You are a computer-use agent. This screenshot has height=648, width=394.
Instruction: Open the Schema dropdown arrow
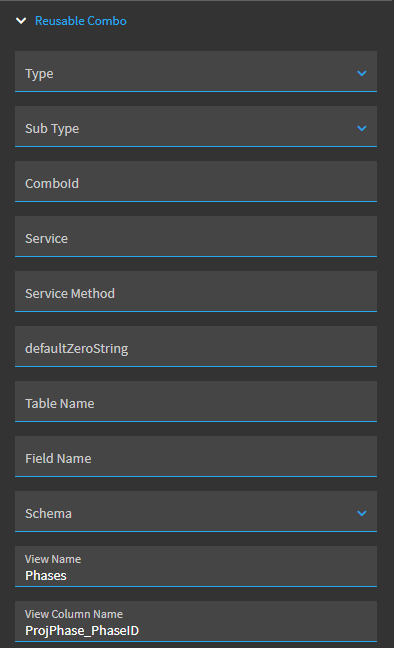pos(362,513)
